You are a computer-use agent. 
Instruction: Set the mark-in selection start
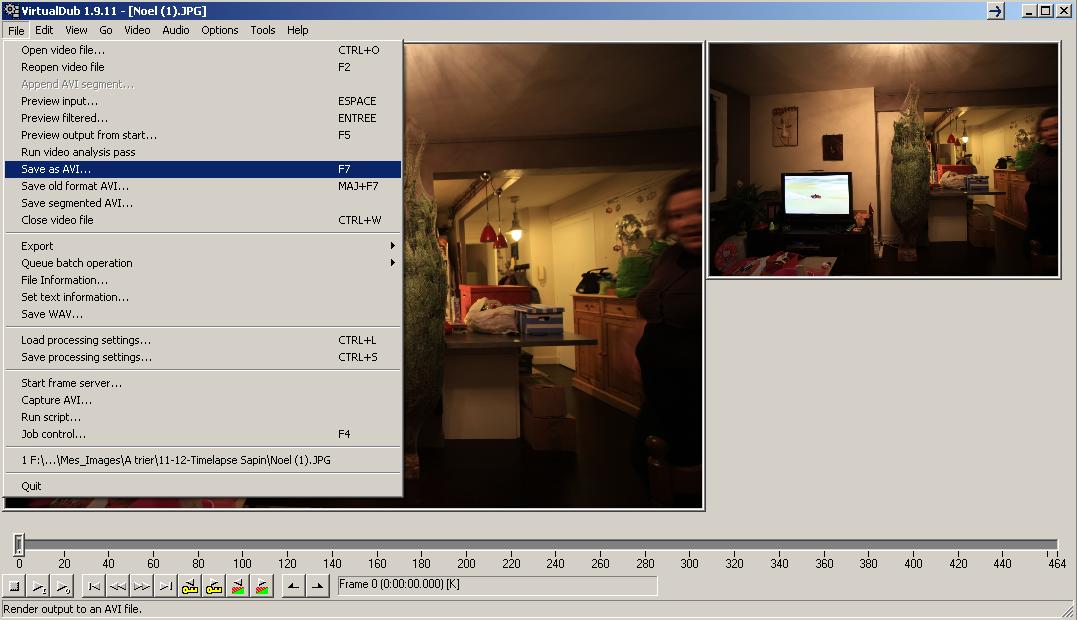pyautogui.click(x=293, y=586)
